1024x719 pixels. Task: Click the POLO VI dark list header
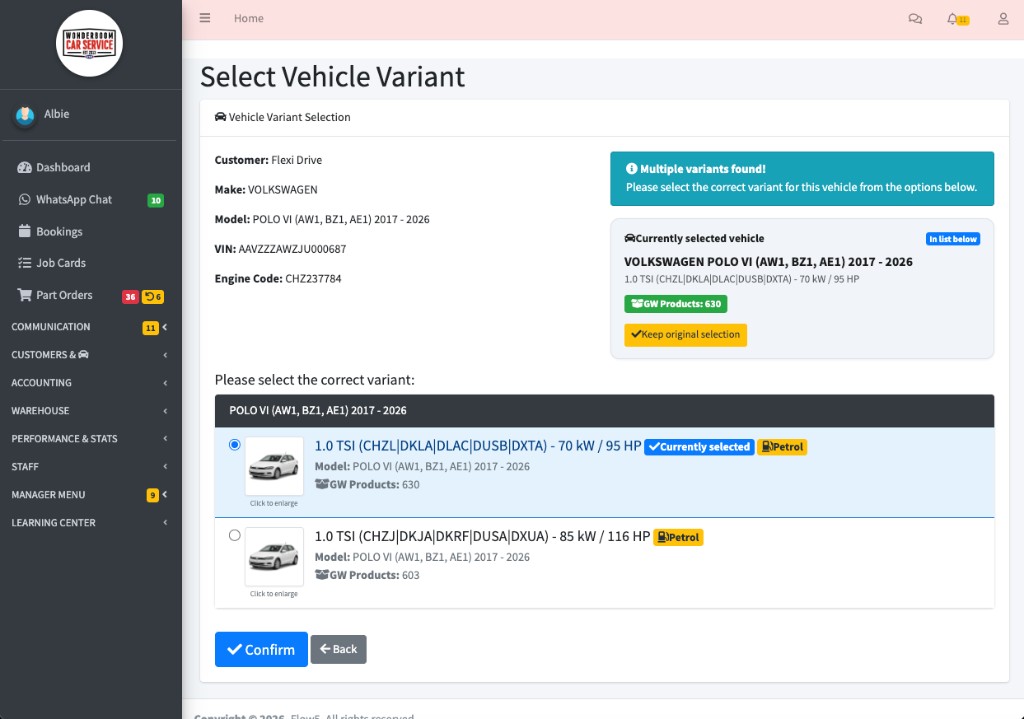click(604, 411)
